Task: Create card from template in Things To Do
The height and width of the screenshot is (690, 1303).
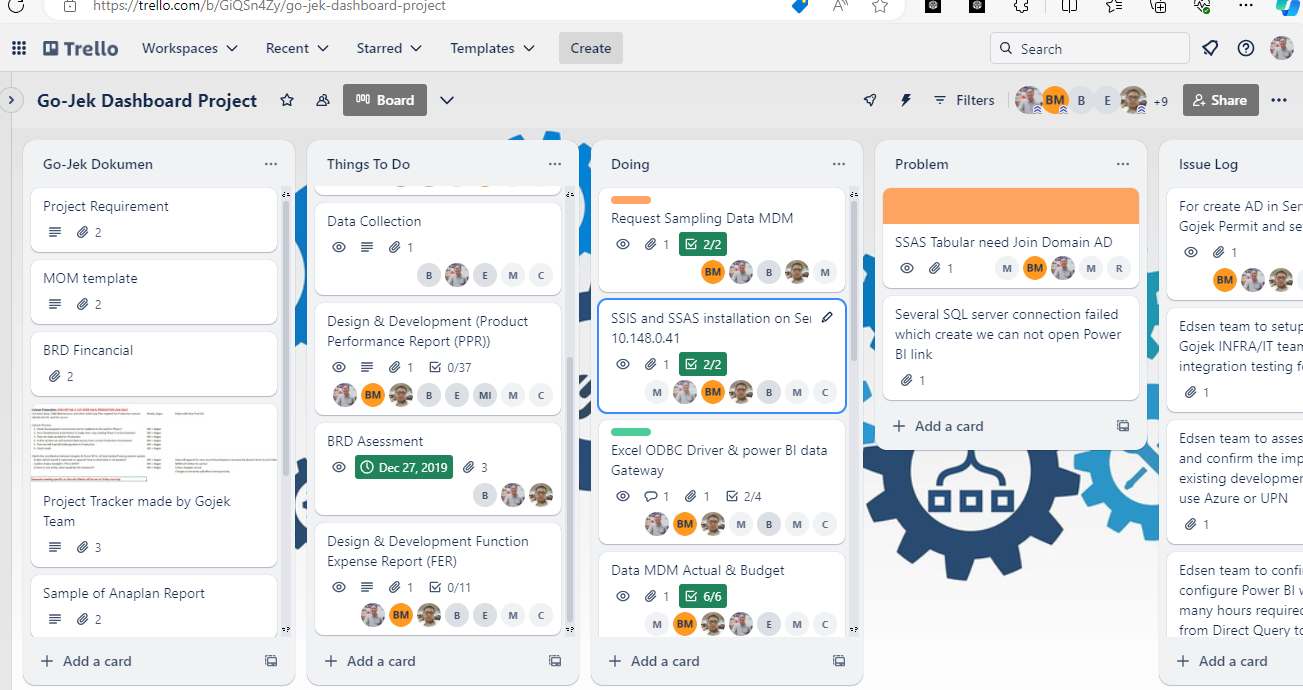Action: click(x=555, y=661)
